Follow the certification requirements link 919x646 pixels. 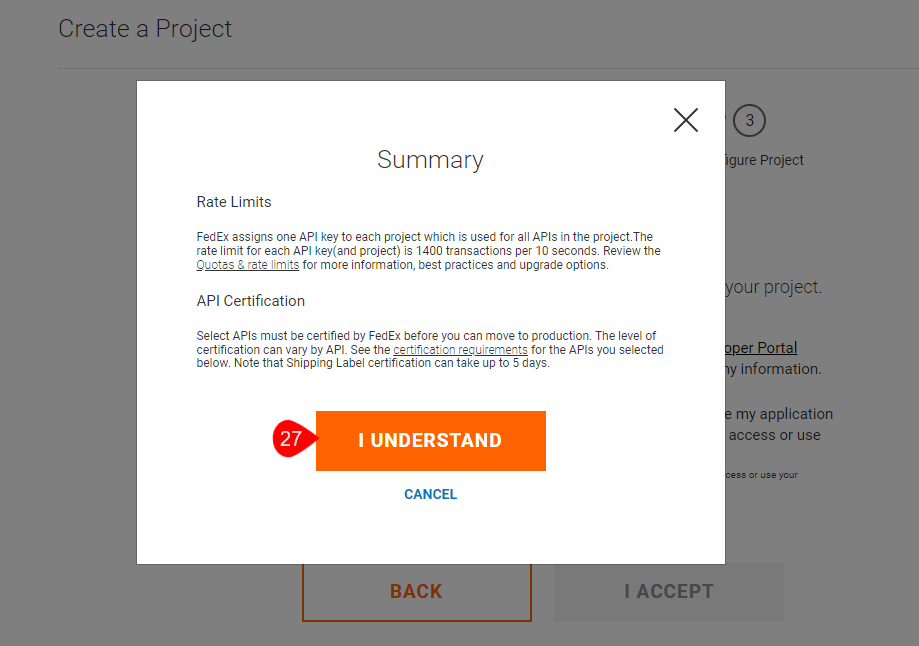pos(460,350)
